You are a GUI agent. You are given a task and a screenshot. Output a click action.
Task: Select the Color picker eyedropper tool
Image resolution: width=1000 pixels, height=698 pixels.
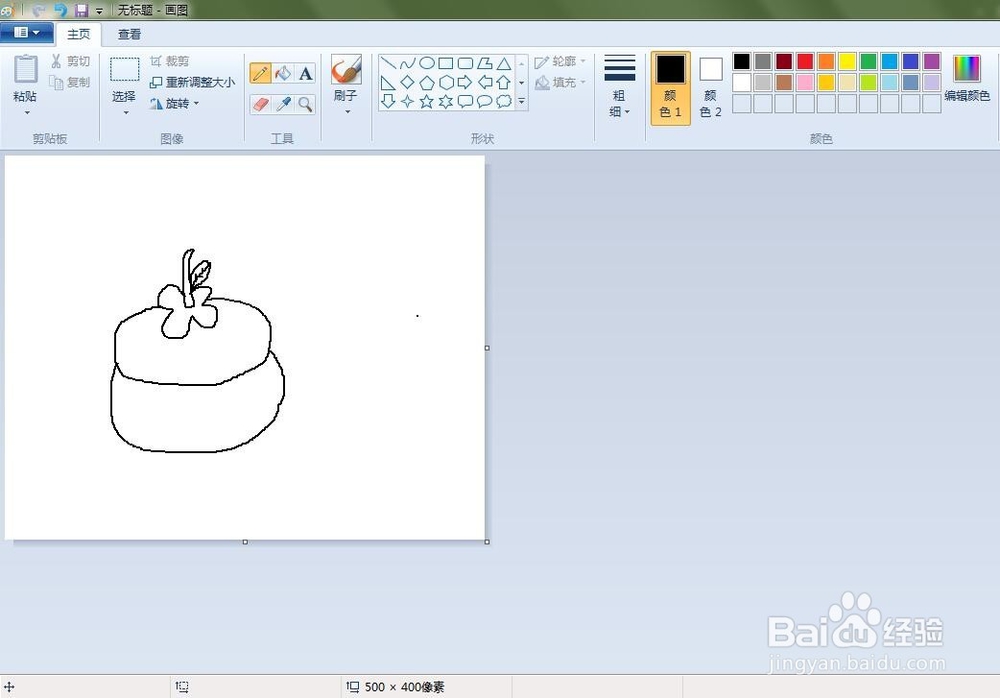[x=283, y=104]
